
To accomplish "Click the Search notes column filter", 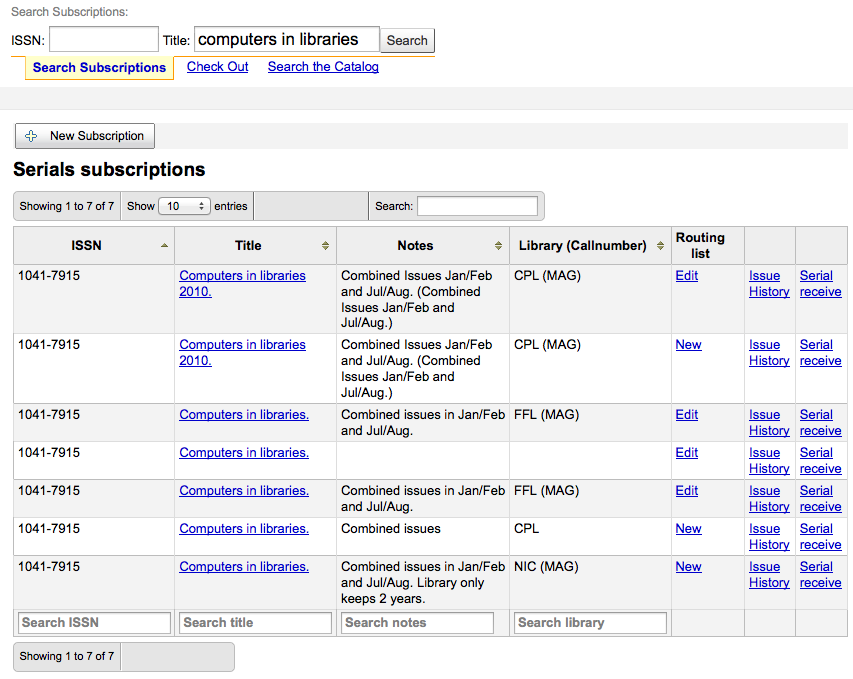I will tap(417, 623).
